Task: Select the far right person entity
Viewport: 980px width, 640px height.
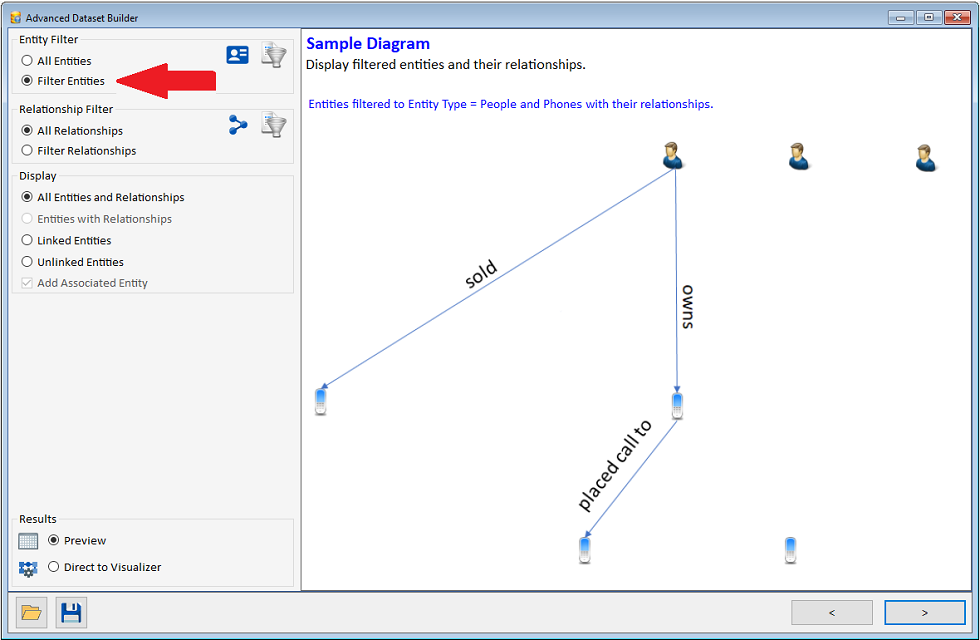Action: 925,158
